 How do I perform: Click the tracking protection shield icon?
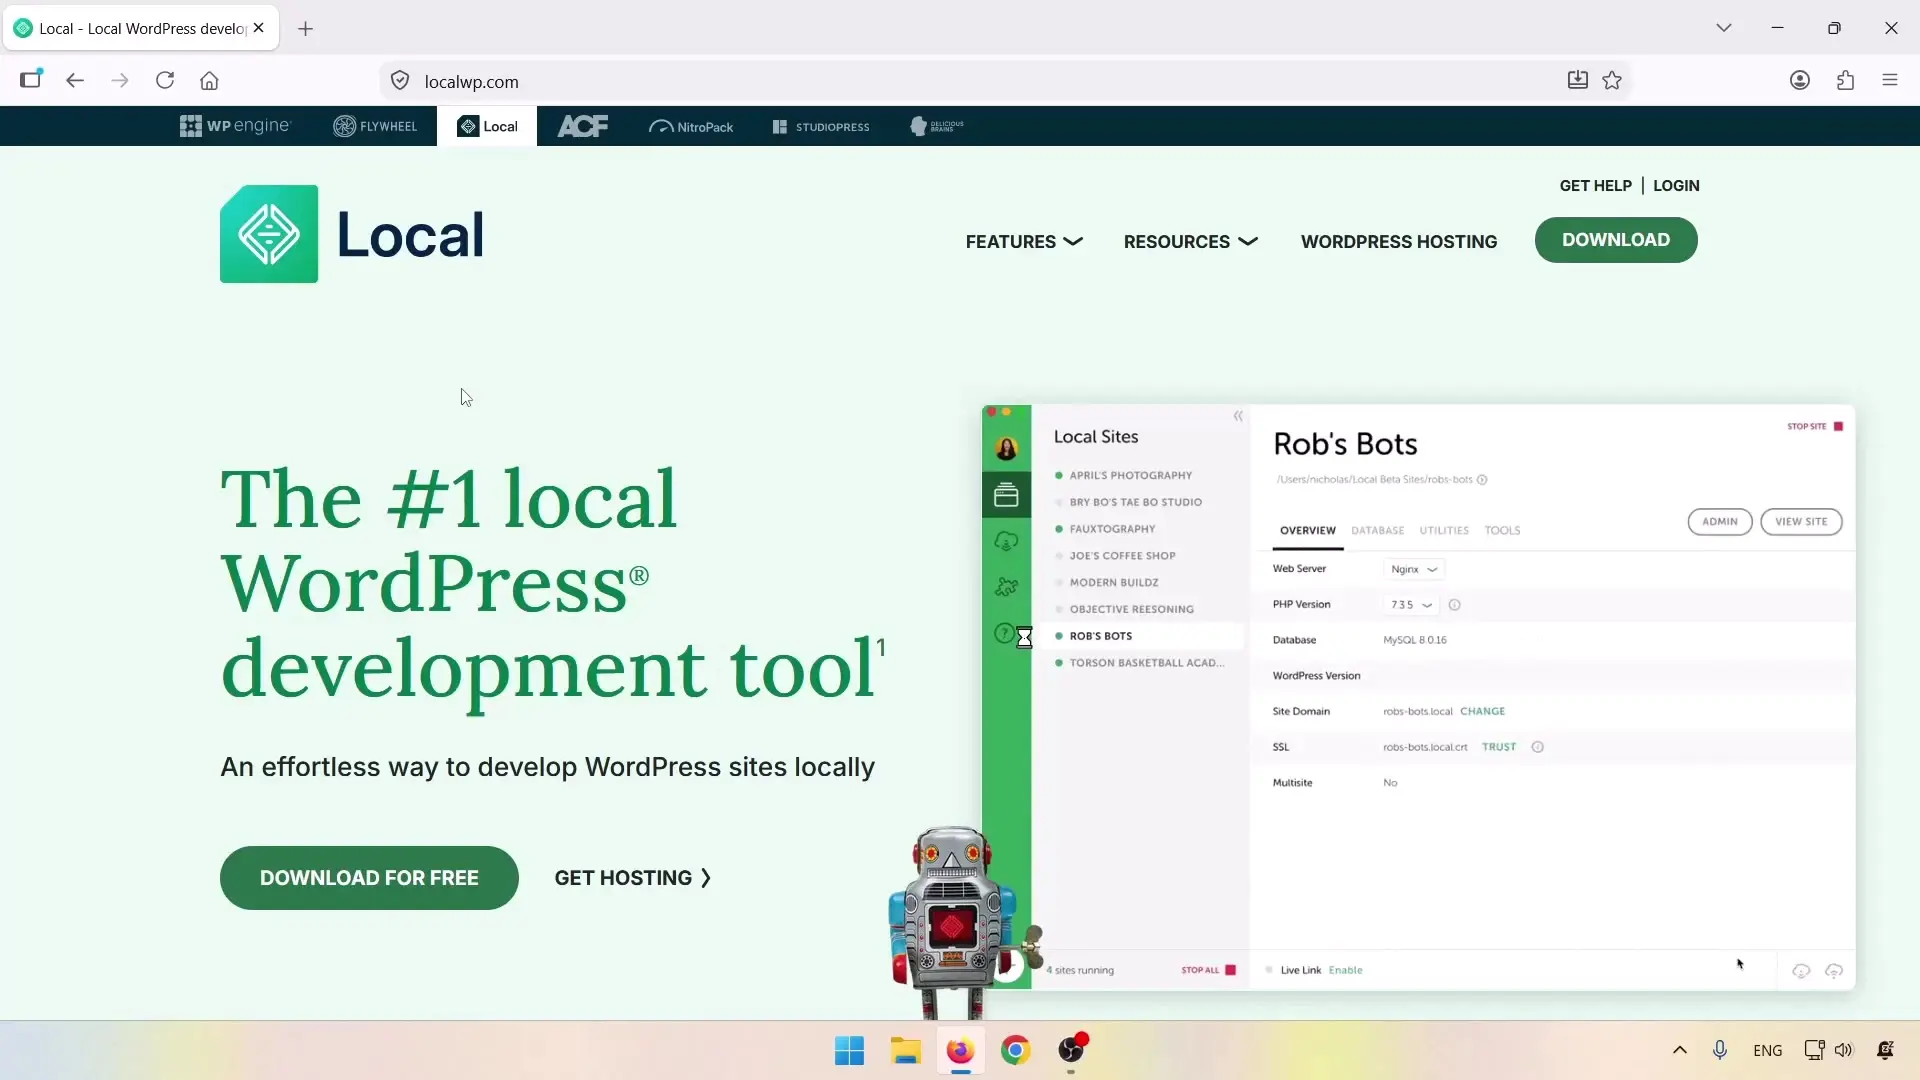tap(400, 81)
